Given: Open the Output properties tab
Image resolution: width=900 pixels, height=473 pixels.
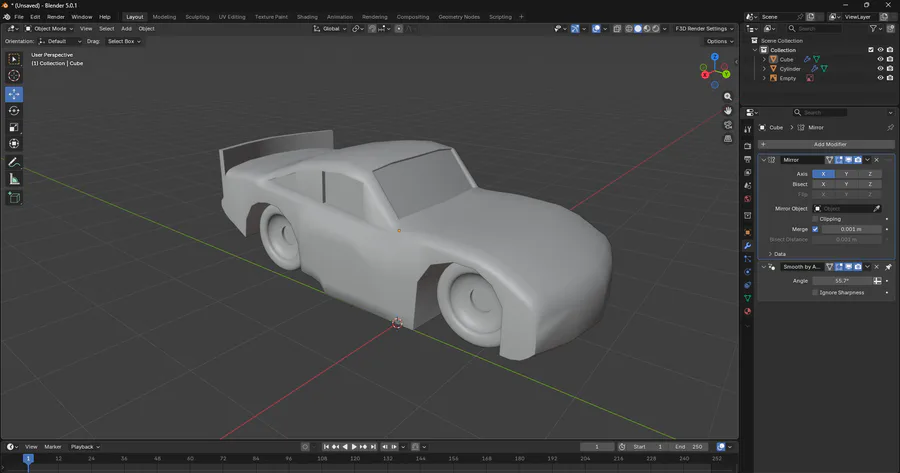Looking at the screenshot, I should click(747, 159).
